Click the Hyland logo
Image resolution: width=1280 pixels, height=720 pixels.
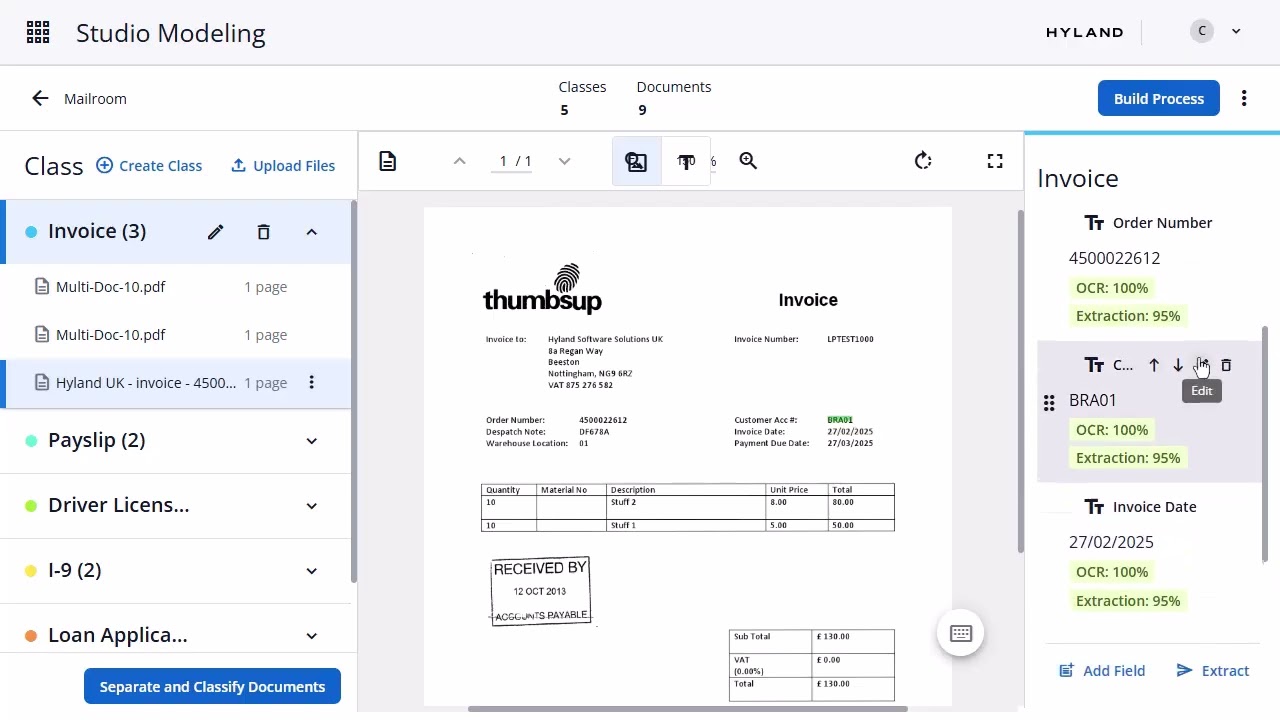coord(1085,32)
